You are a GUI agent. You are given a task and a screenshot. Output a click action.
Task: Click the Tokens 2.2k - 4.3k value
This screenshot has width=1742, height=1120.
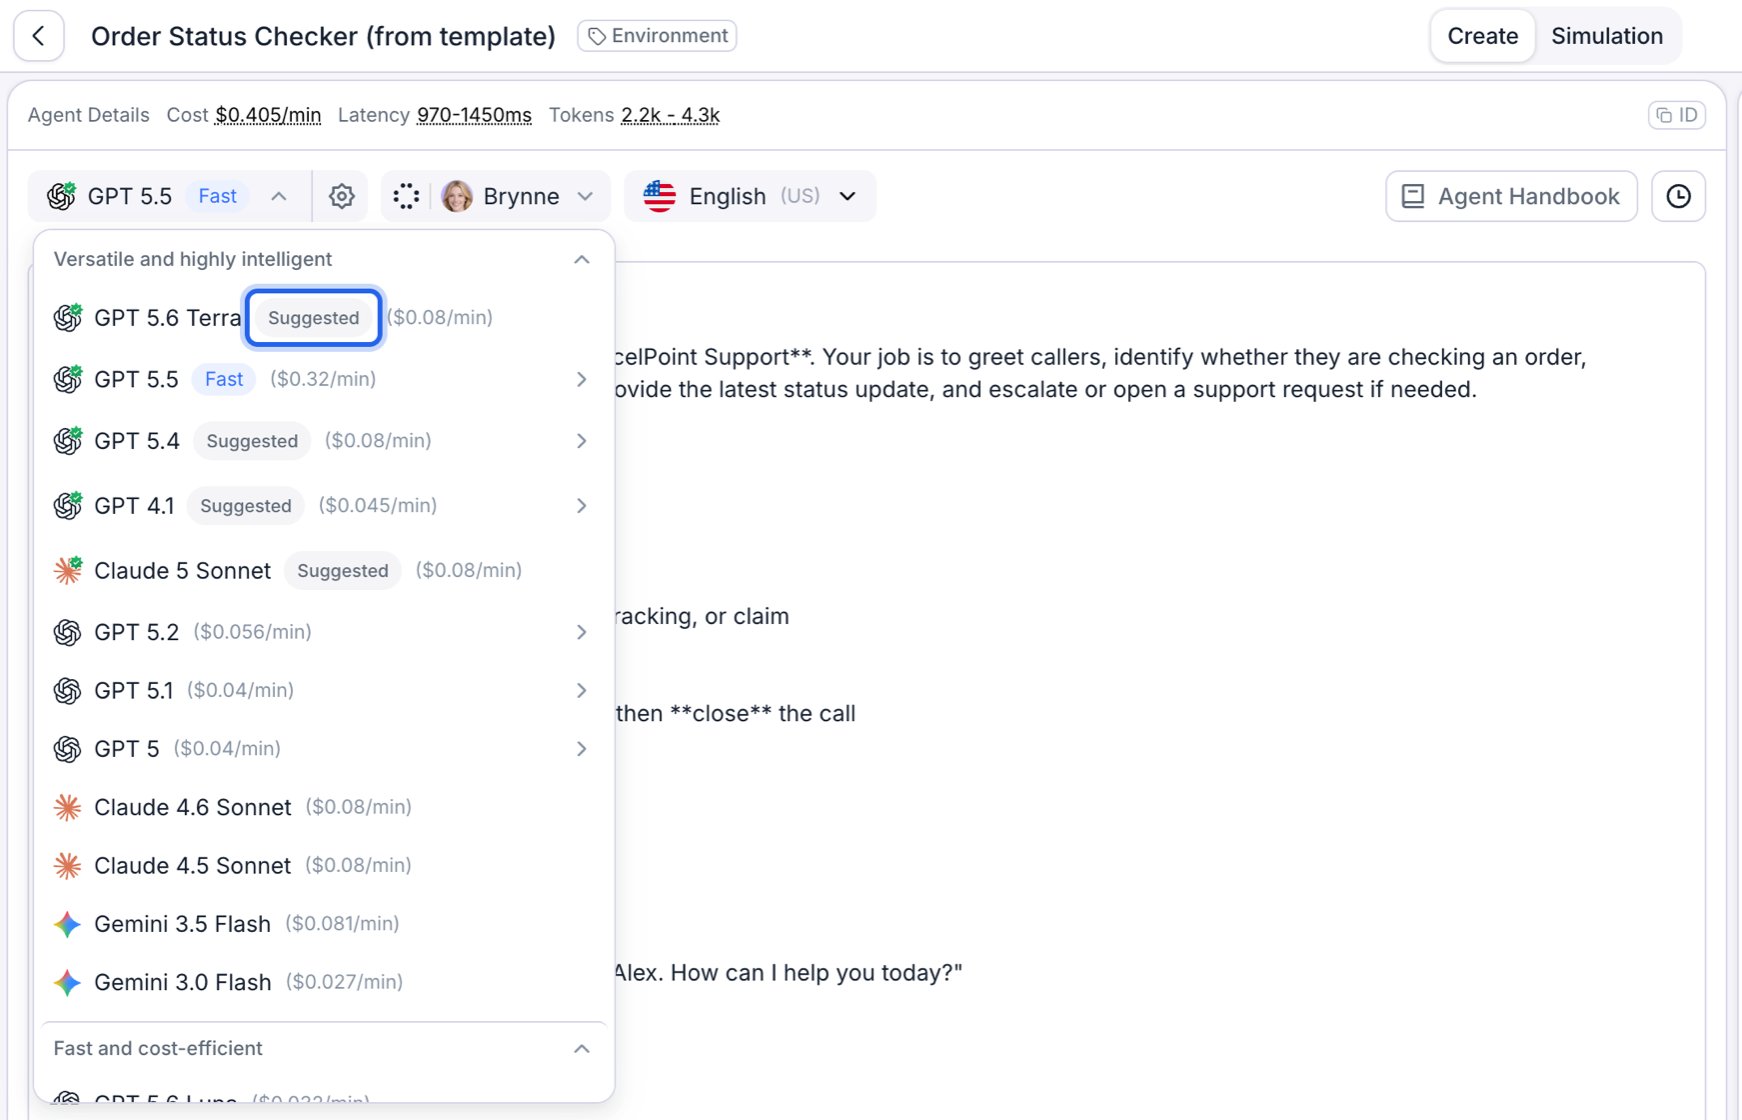pyautogui.click(x=670, y=115)
